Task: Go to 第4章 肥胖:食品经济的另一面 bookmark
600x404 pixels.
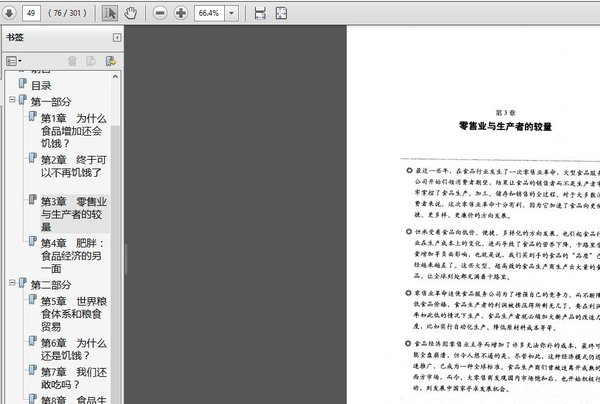Action: click(x=73, y=256)
